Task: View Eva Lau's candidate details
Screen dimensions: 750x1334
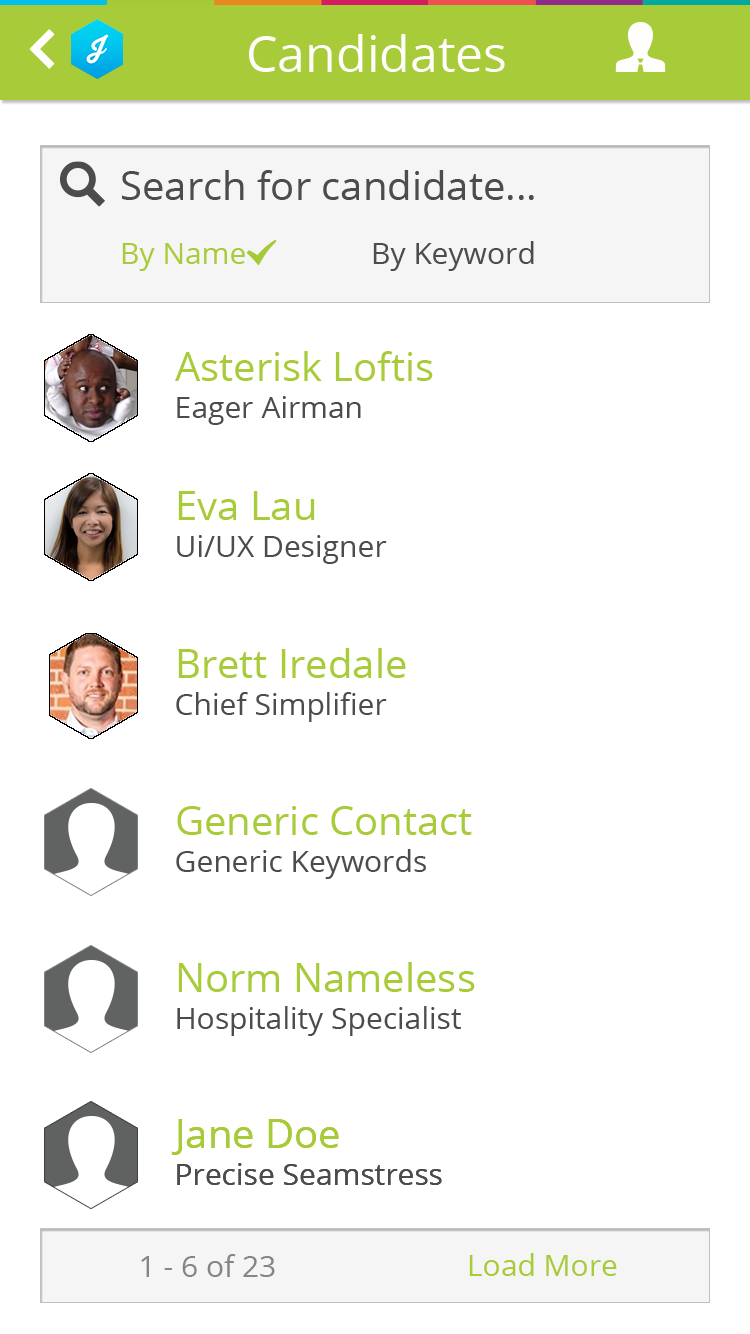Action: (x=246, y=506)
